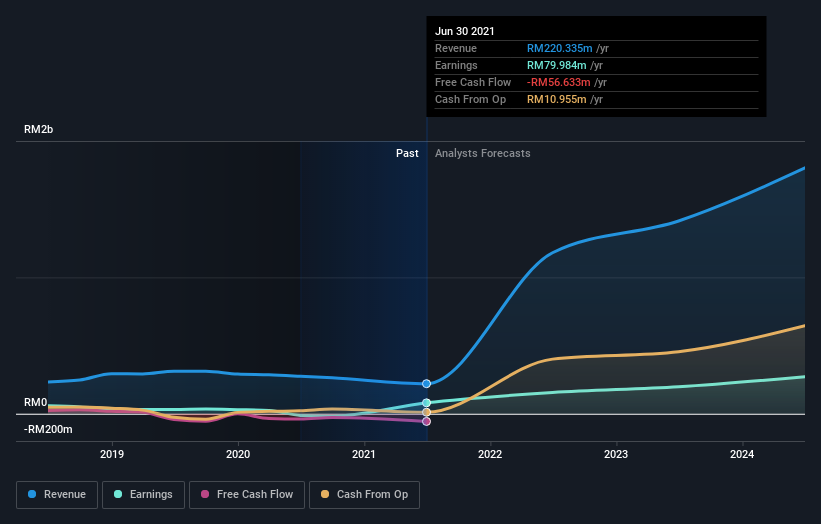
Task: Click the Analysts Forecasts label
Action: click(x=482, y=153)
